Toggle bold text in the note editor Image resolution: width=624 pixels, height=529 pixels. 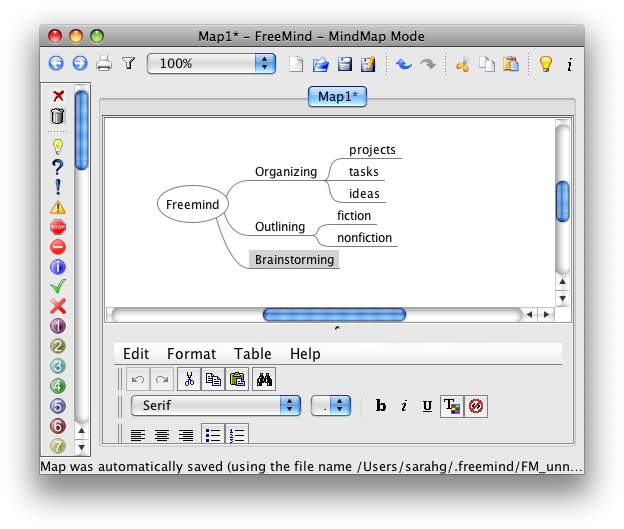click(381, 406)
